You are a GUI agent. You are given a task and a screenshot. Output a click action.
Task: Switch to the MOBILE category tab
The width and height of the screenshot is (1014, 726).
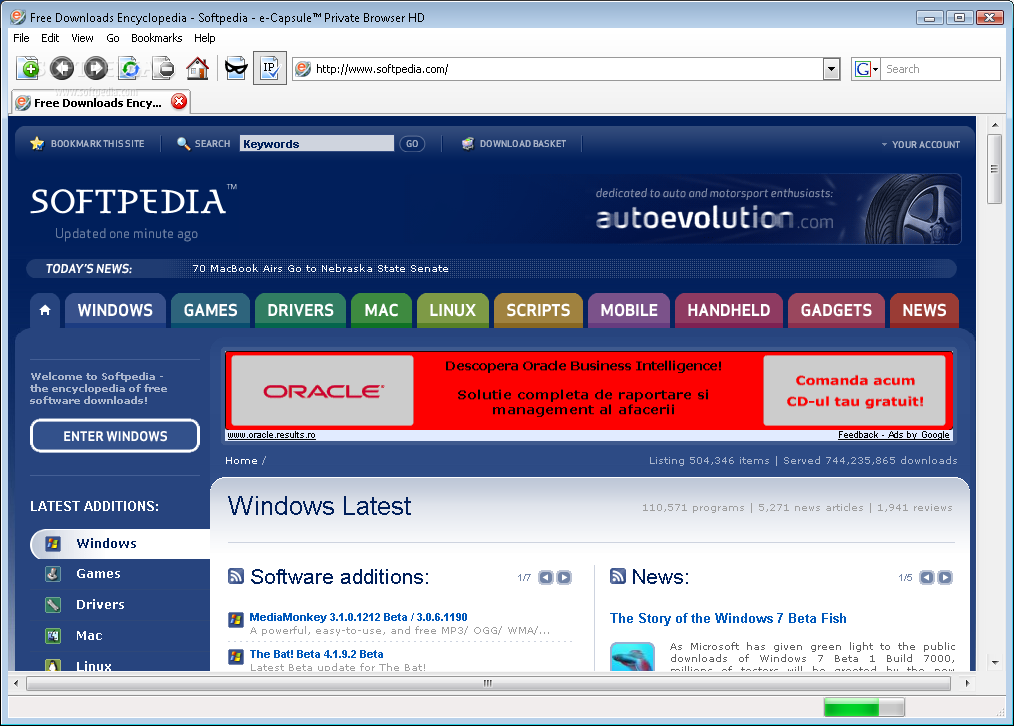click(629, 310)
